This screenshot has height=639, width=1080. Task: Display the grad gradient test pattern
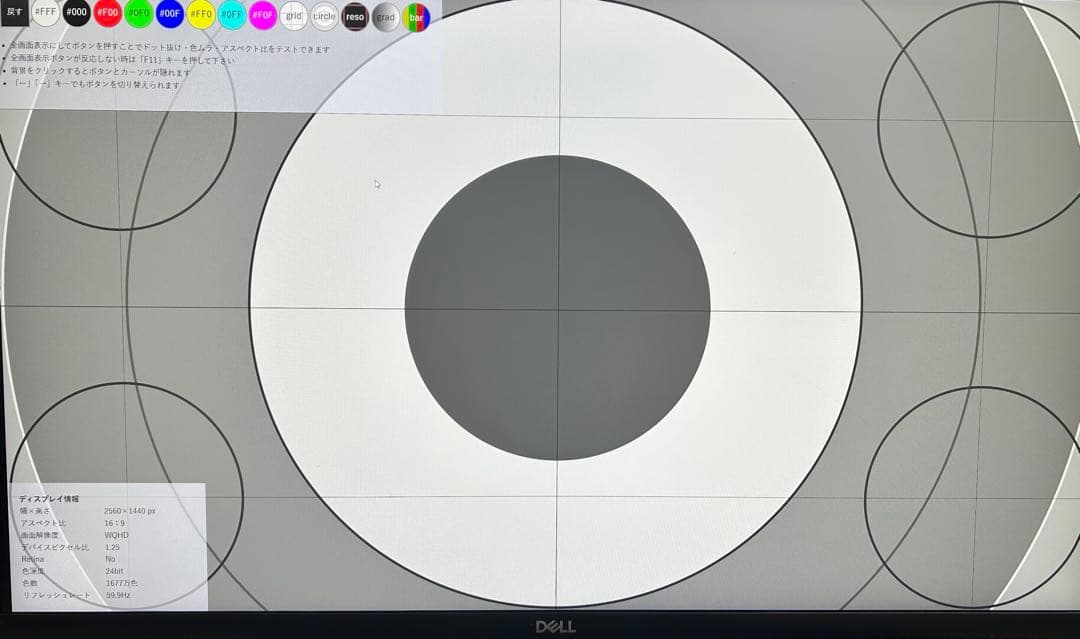[386, 18]
